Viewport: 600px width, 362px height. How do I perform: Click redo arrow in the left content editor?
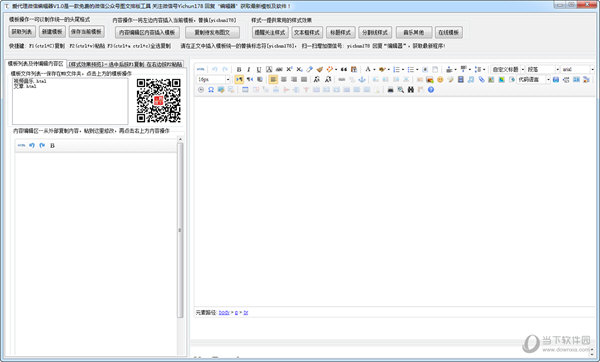coord(42,145)
